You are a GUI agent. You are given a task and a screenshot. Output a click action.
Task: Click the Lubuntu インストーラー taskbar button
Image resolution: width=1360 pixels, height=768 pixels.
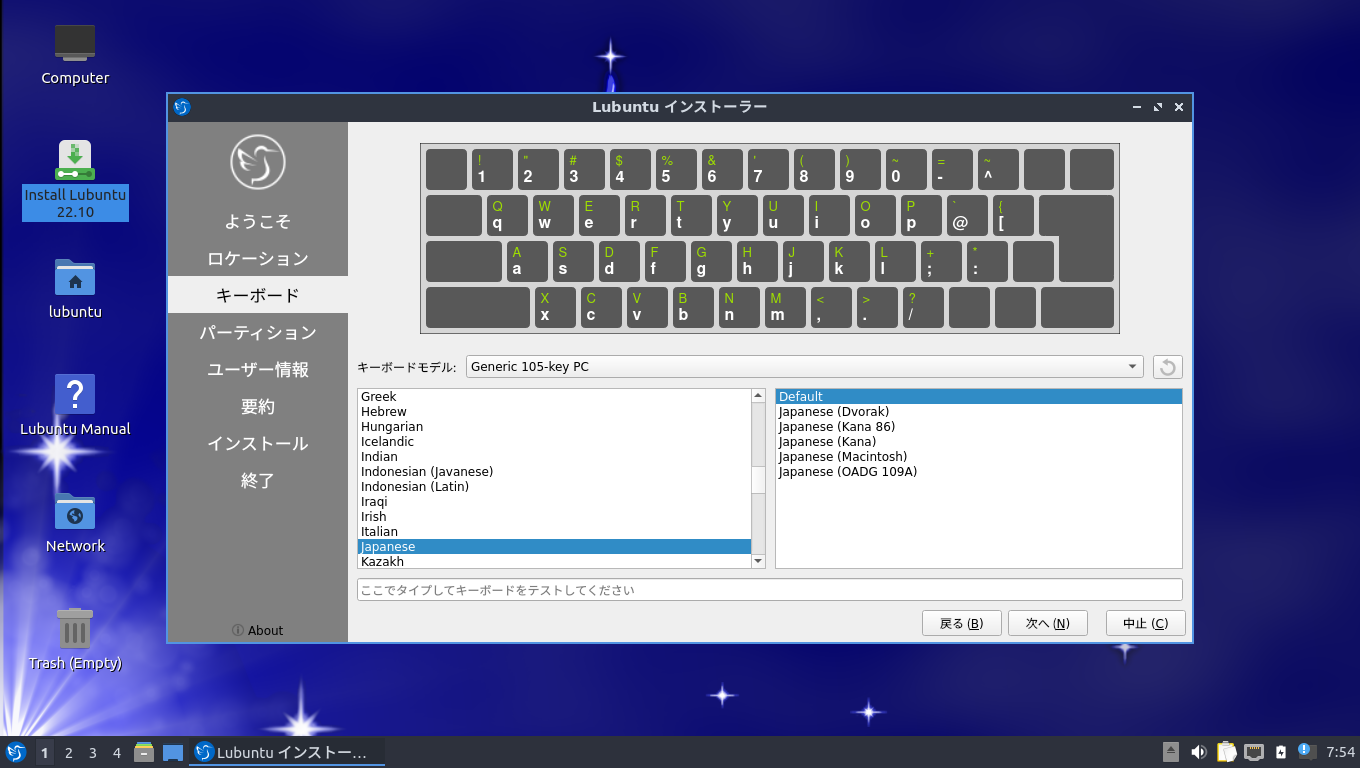(x=287, y=752)
